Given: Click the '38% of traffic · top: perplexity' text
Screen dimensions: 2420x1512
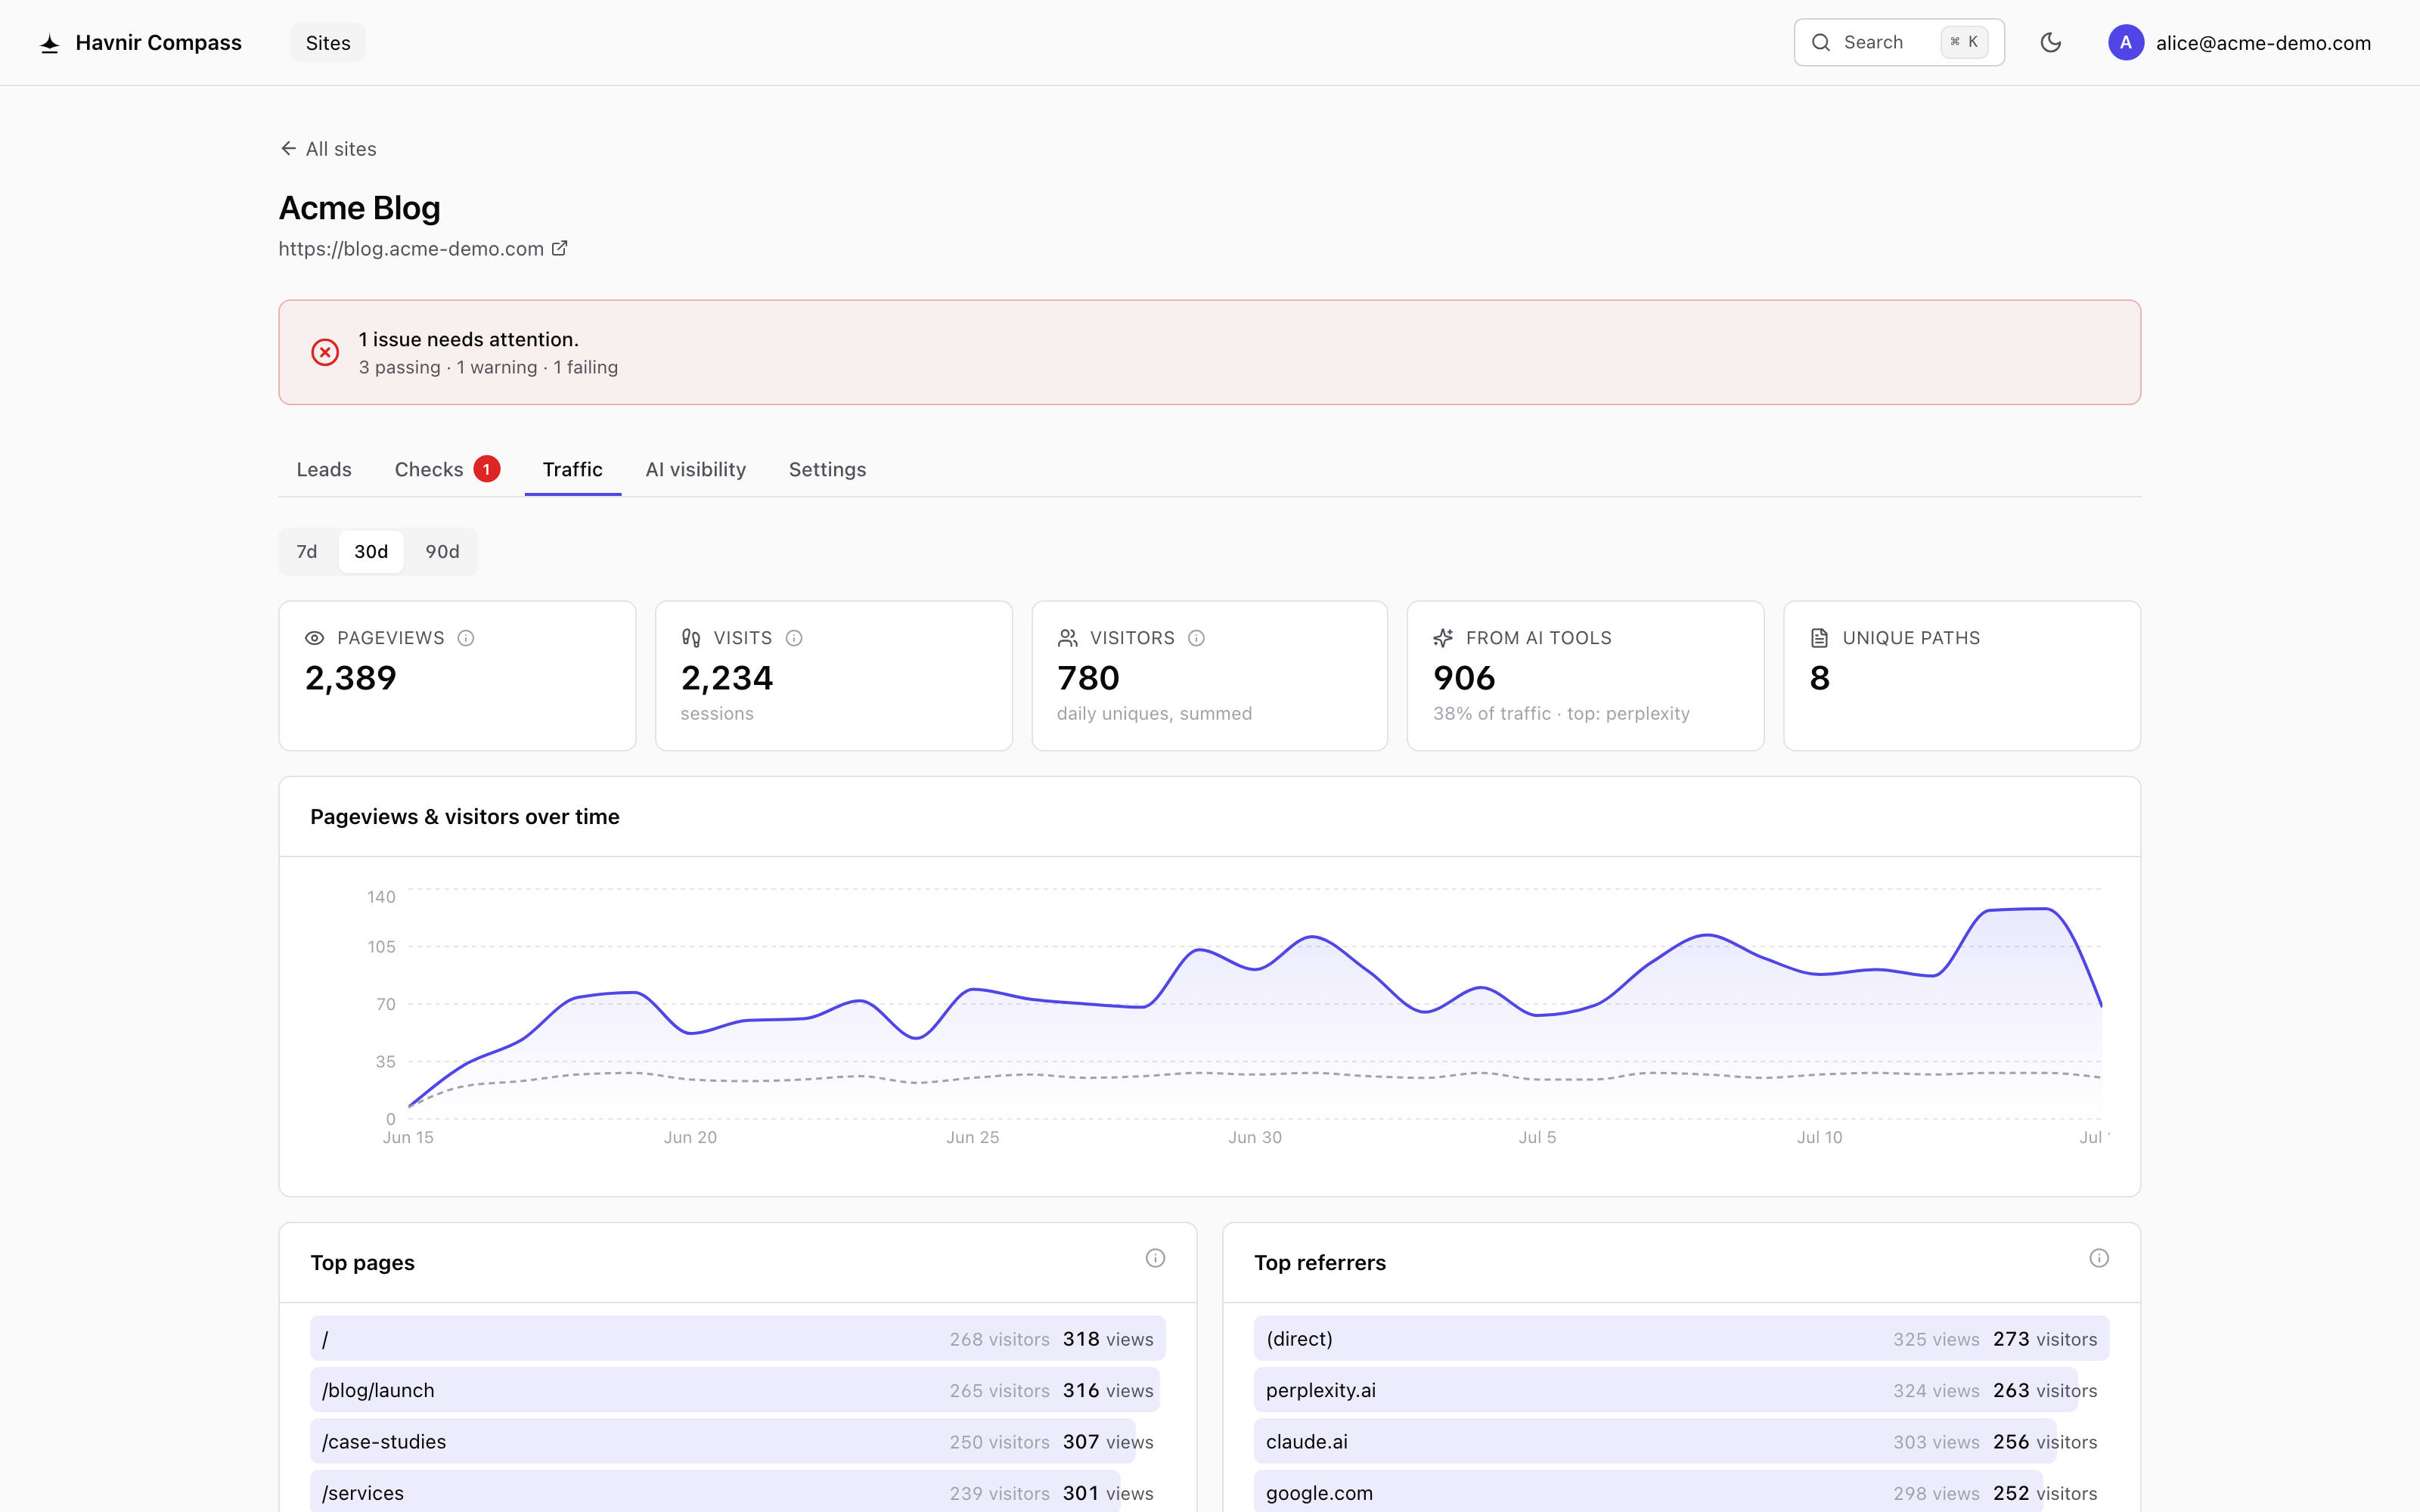Looking at the screenshot, I should pyautogui.click(x=1561, y=713).
